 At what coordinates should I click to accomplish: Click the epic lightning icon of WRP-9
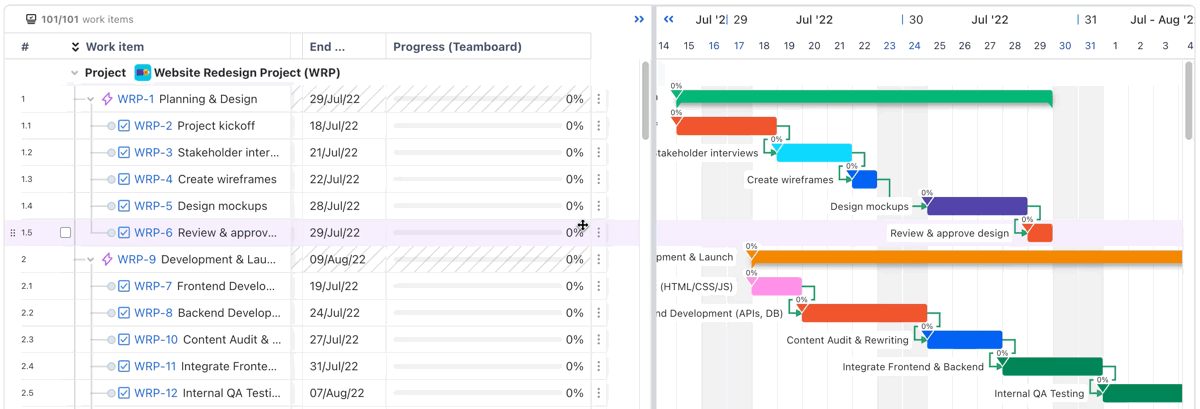click(107, 259)
